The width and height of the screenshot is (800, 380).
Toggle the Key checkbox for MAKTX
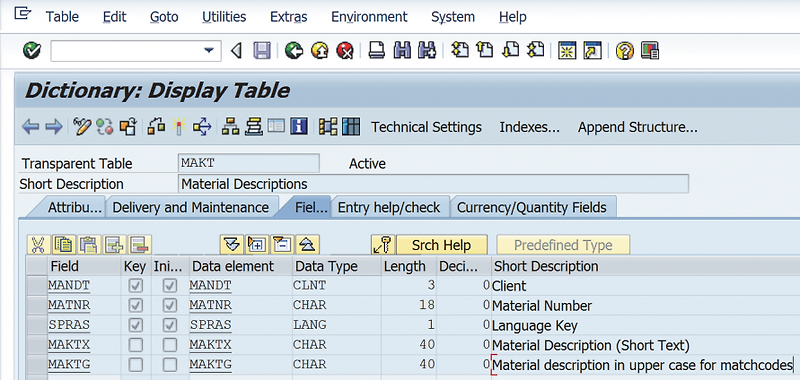point(136,345)
